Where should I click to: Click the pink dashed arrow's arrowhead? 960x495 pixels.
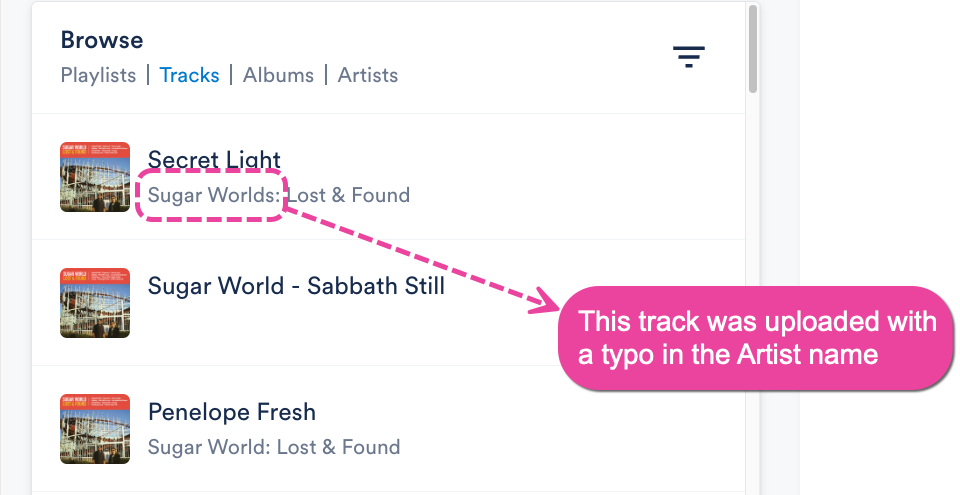(x=546, y=301)
